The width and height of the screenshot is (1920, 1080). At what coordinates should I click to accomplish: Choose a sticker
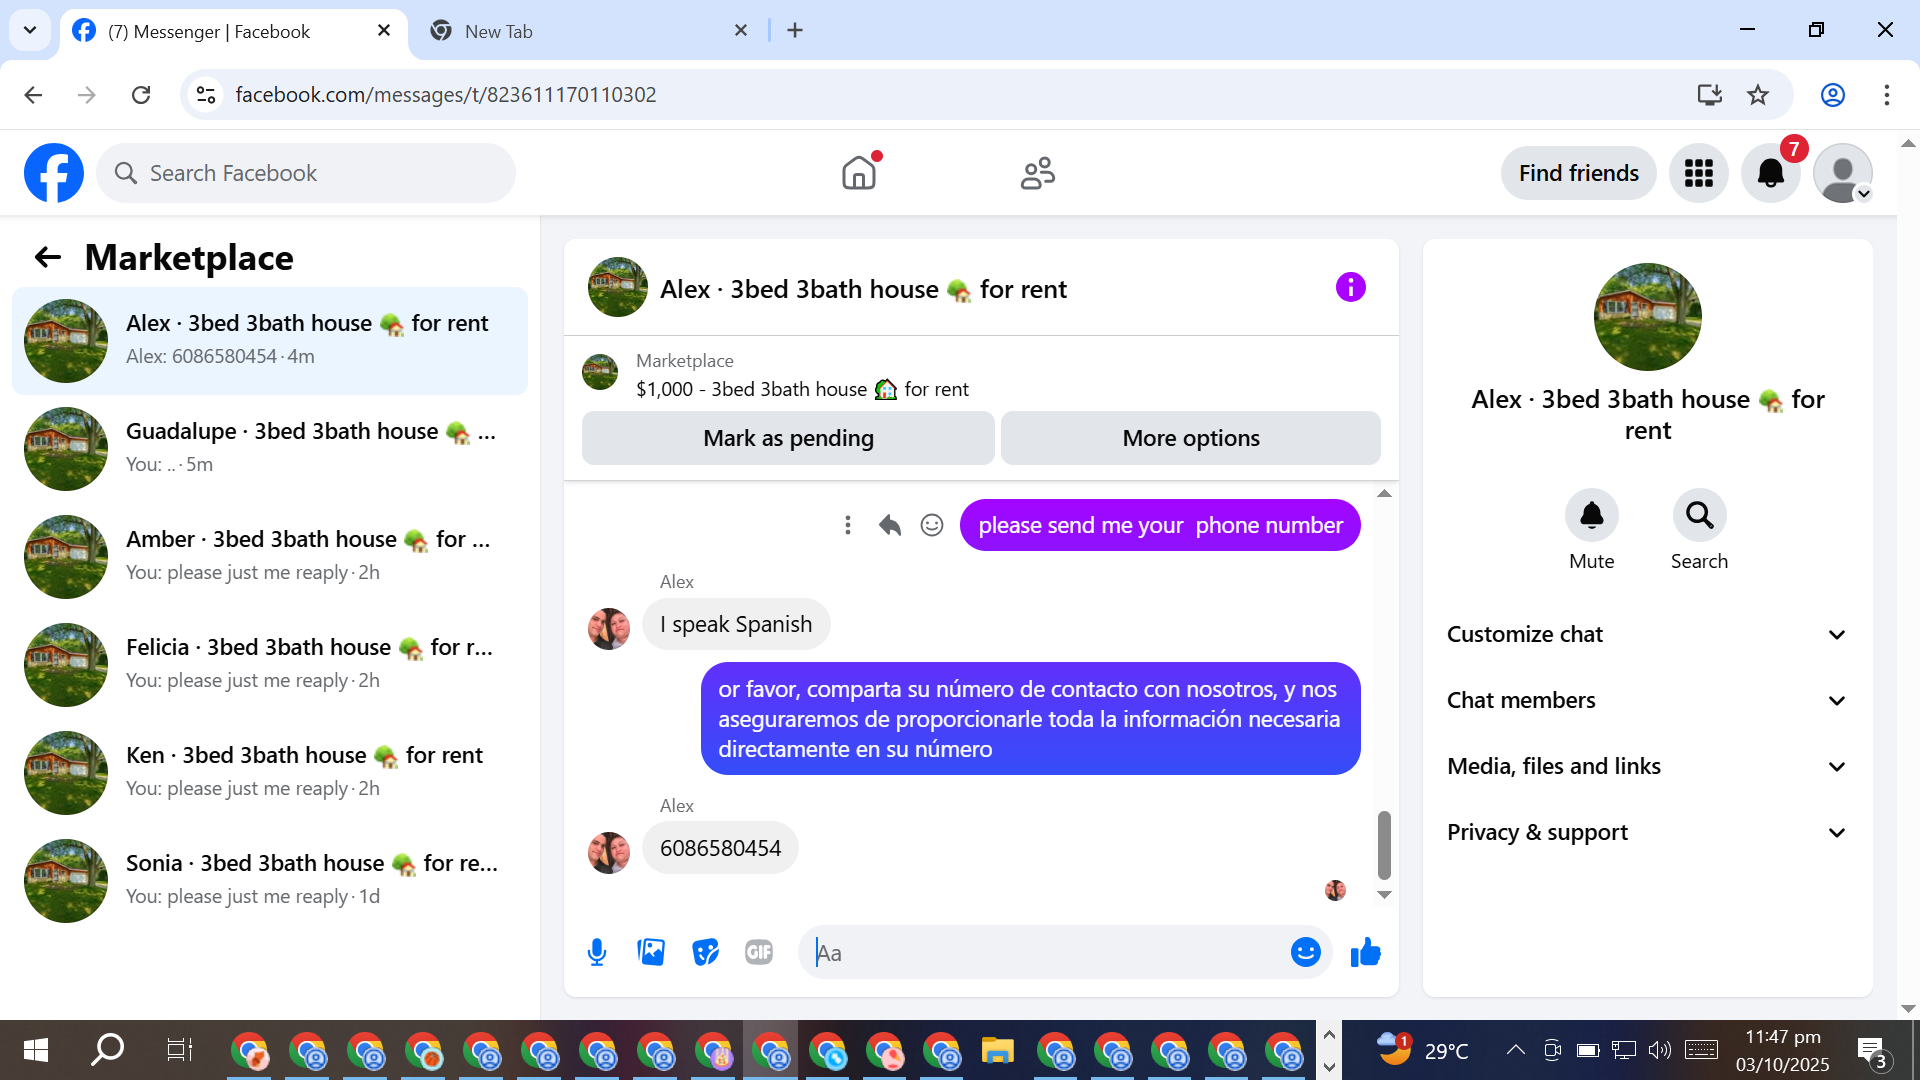click(705, 953)
